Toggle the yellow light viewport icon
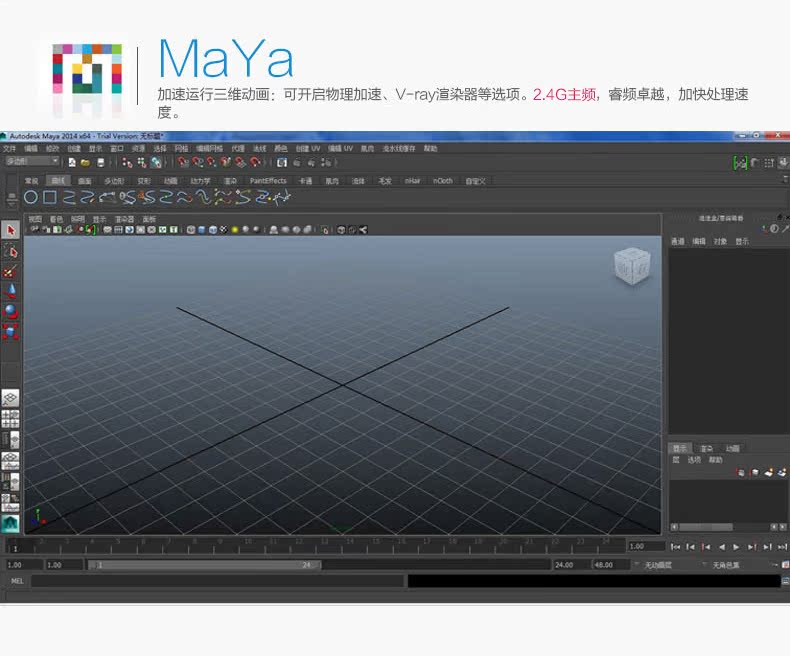Image resolution: width=790 pixels, height=656 pixels. (x=234, y=230)
